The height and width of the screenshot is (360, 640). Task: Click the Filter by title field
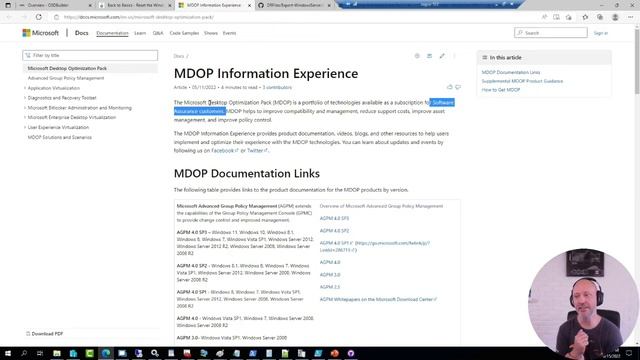pos(90,55)
